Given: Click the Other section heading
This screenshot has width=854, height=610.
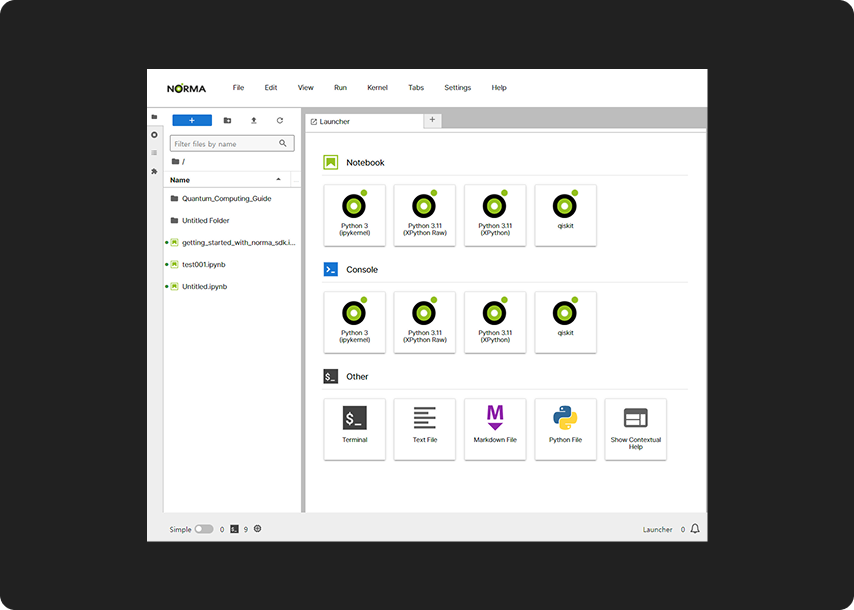Looking at the screenshot, I should (357, 376).
